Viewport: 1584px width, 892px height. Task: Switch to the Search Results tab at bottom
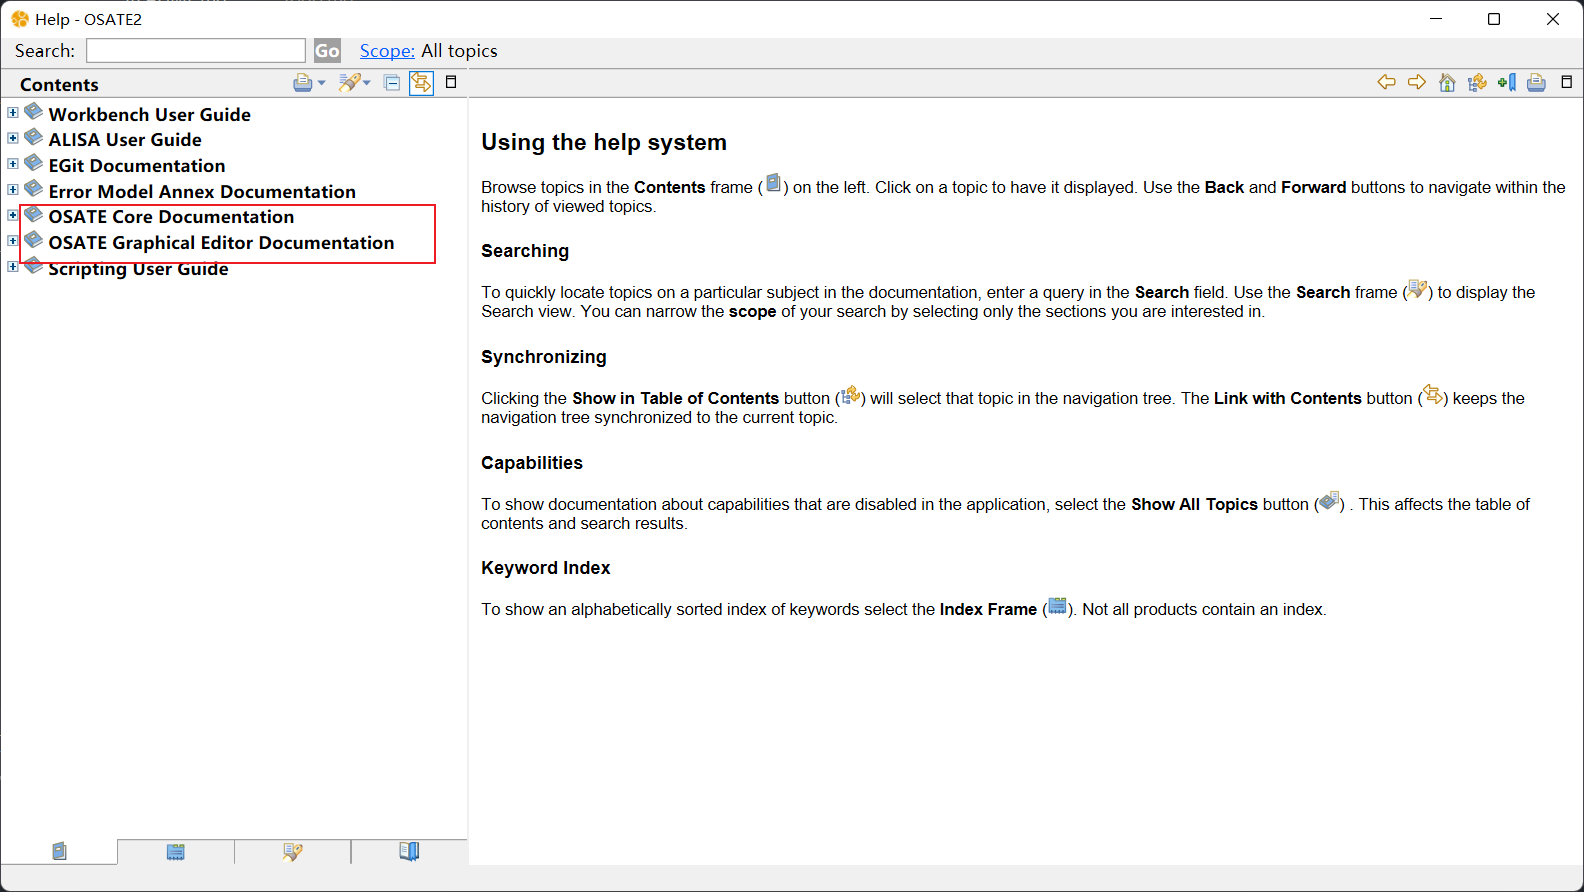click(x=292, y=852)
